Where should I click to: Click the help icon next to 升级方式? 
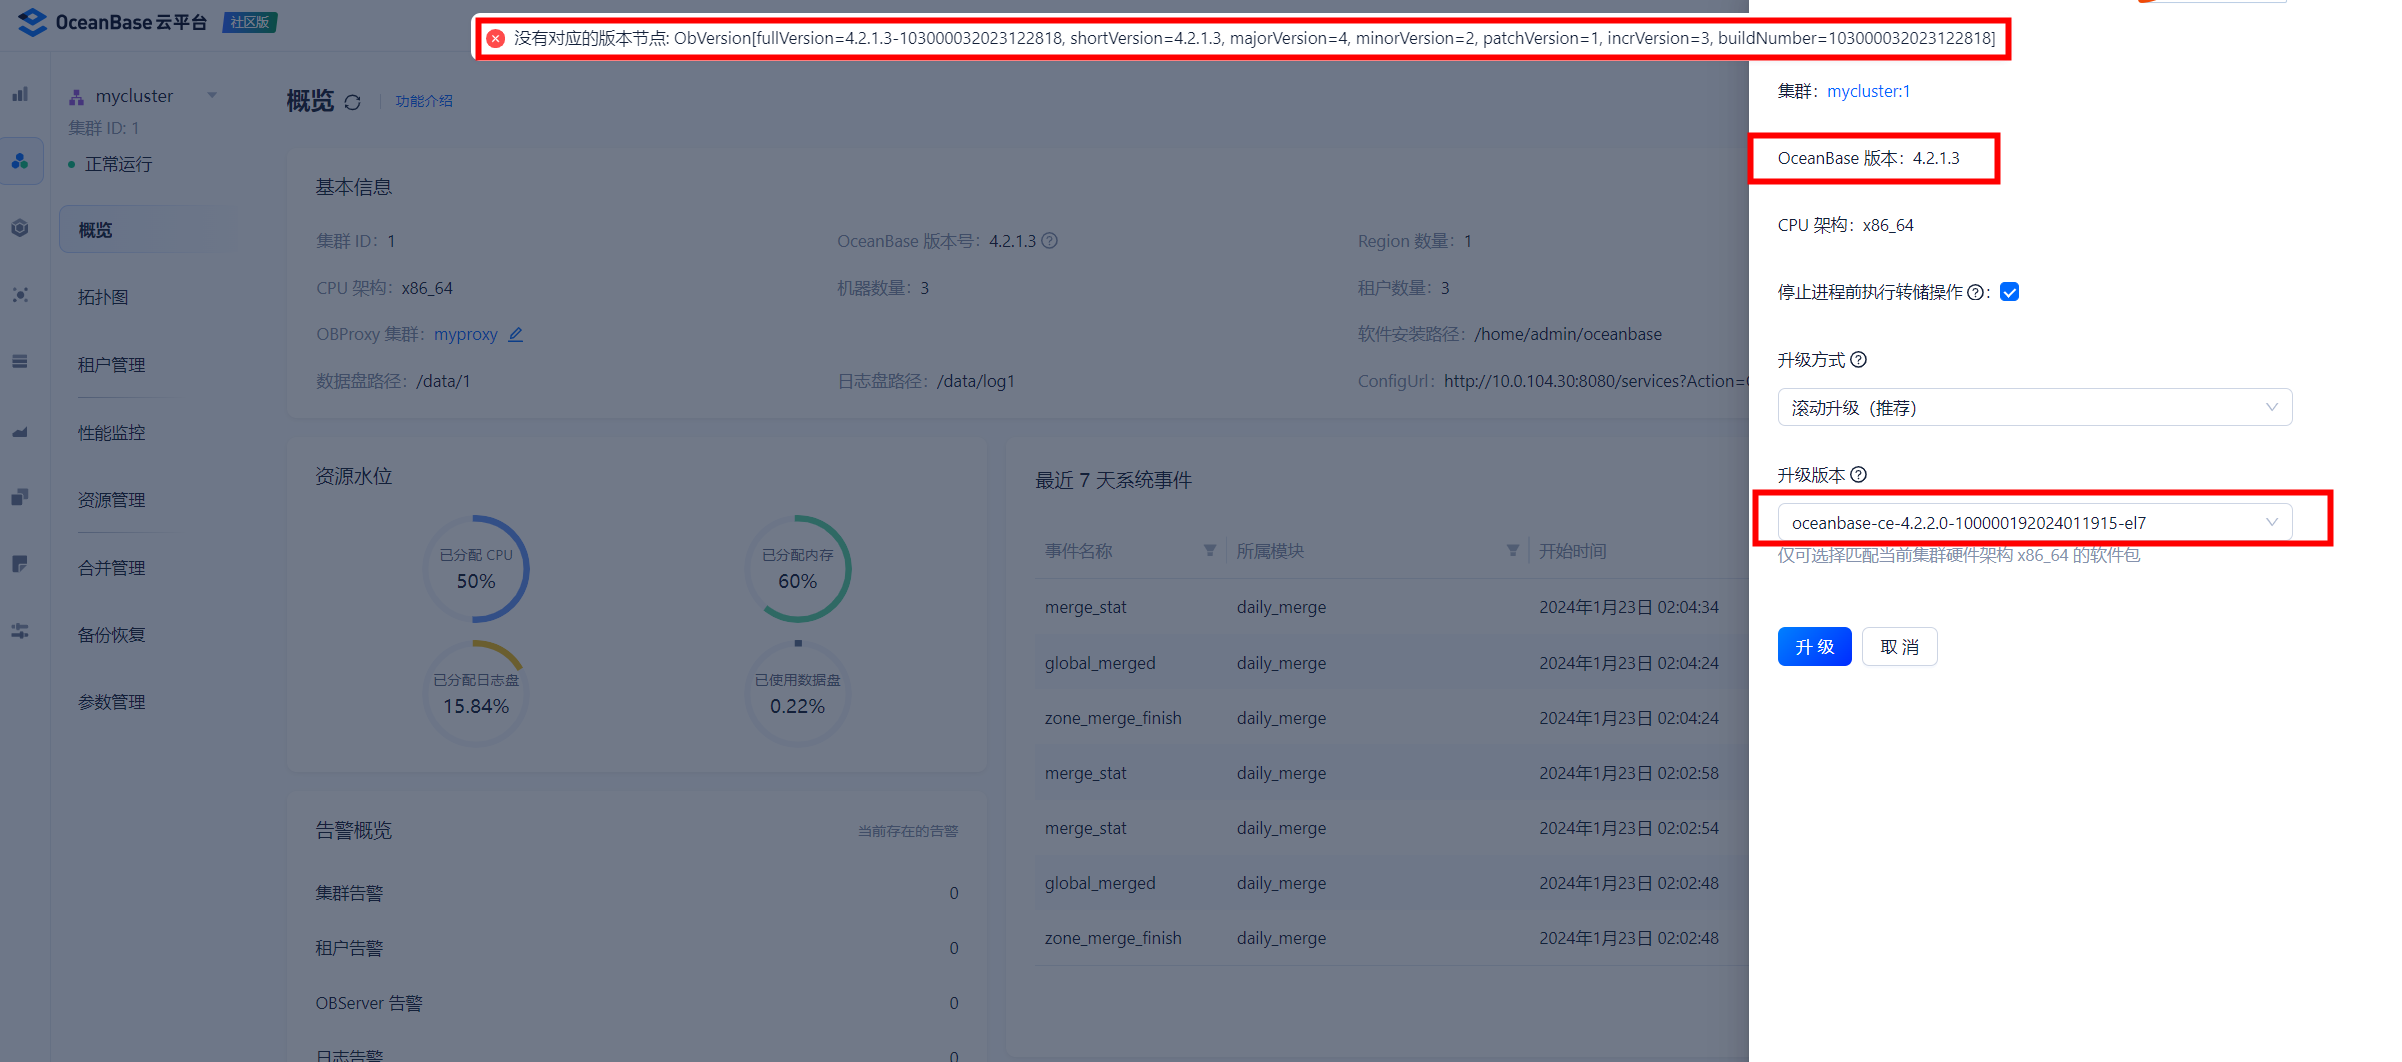[1858, 360]
